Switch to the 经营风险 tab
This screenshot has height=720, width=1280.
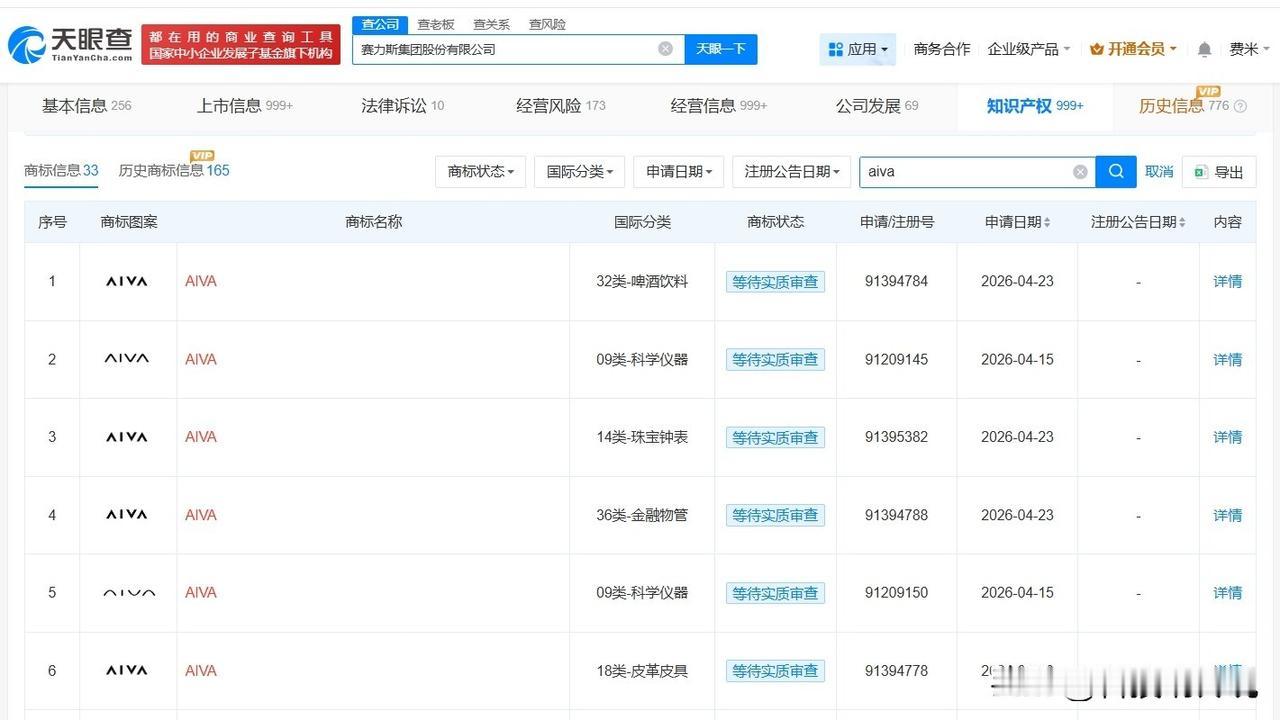561,106
